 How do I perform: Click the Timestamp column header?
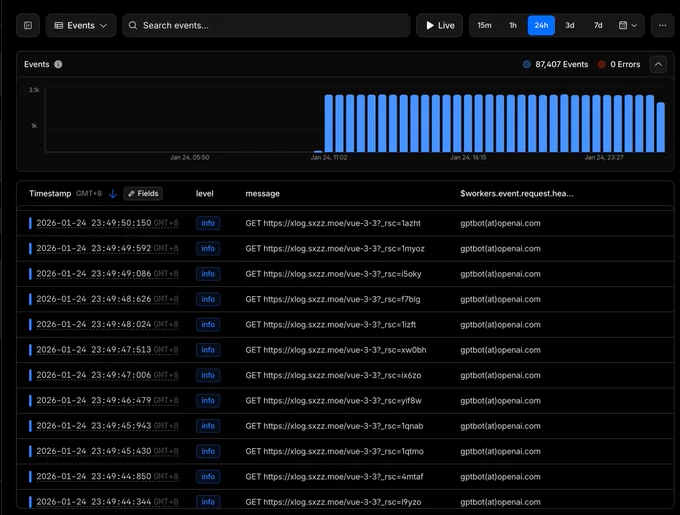[50, 194]
